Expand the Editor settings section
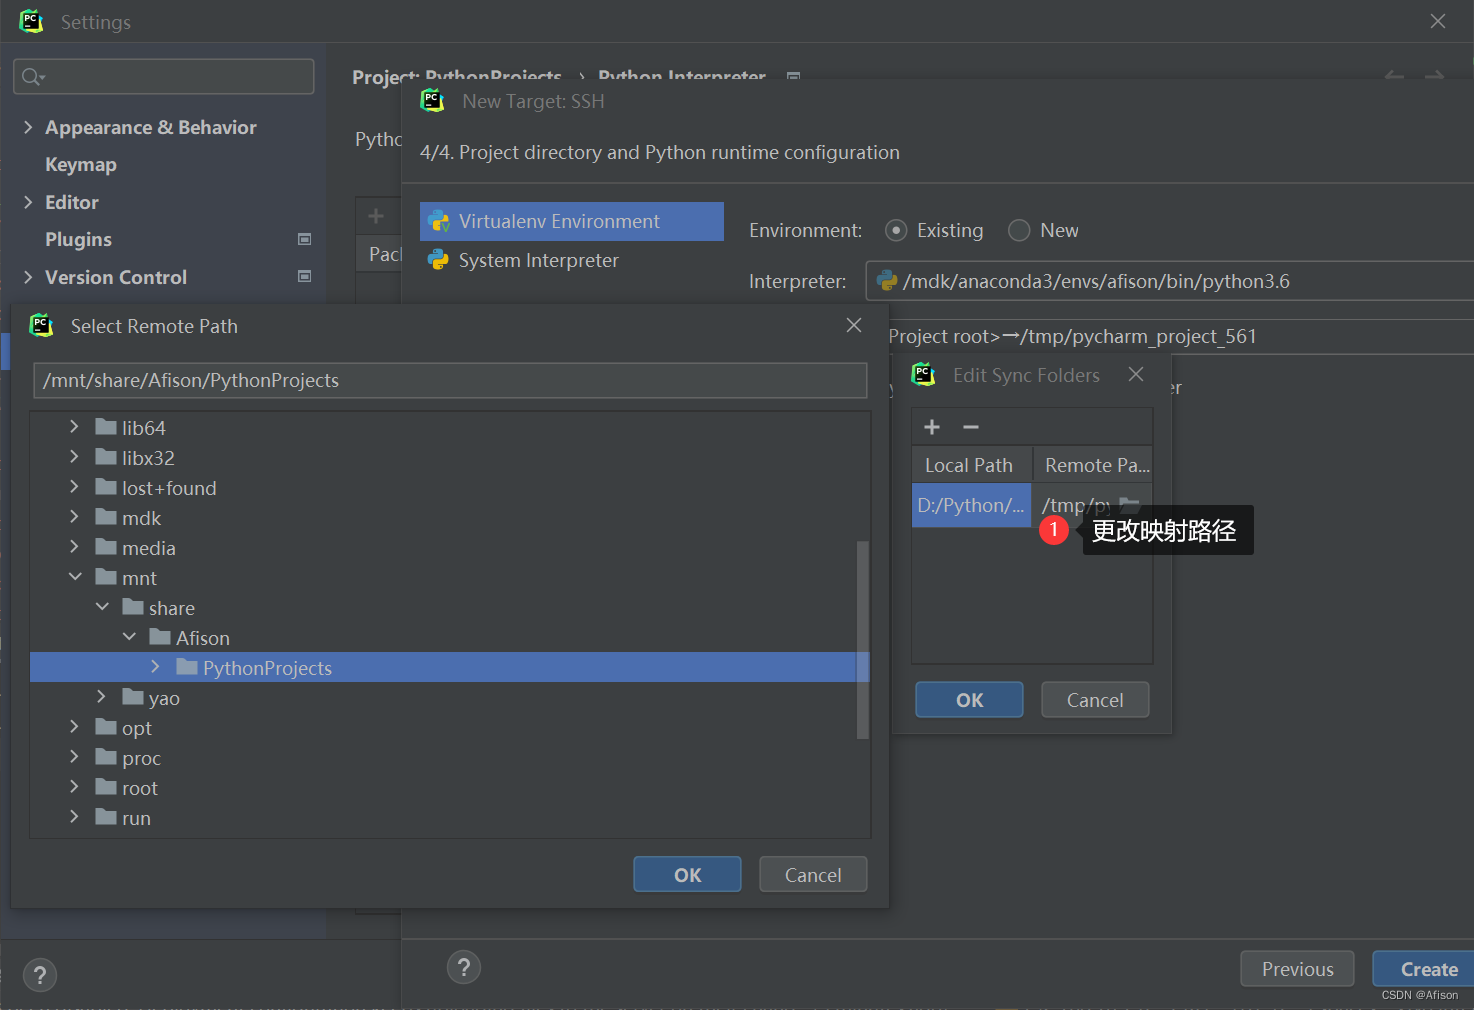Screen dimensions: 1474x1010 click(x=28, y=202)
